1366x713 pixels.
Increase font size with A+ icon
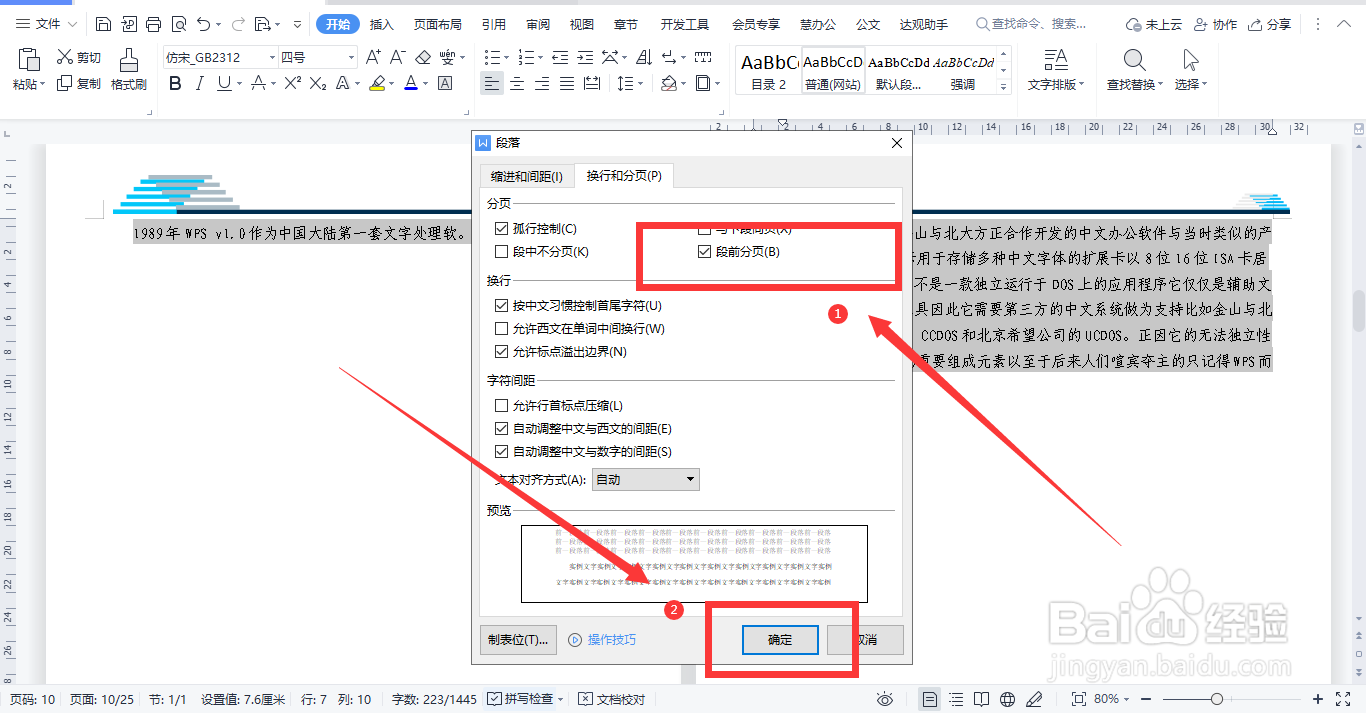coord(373,58)
